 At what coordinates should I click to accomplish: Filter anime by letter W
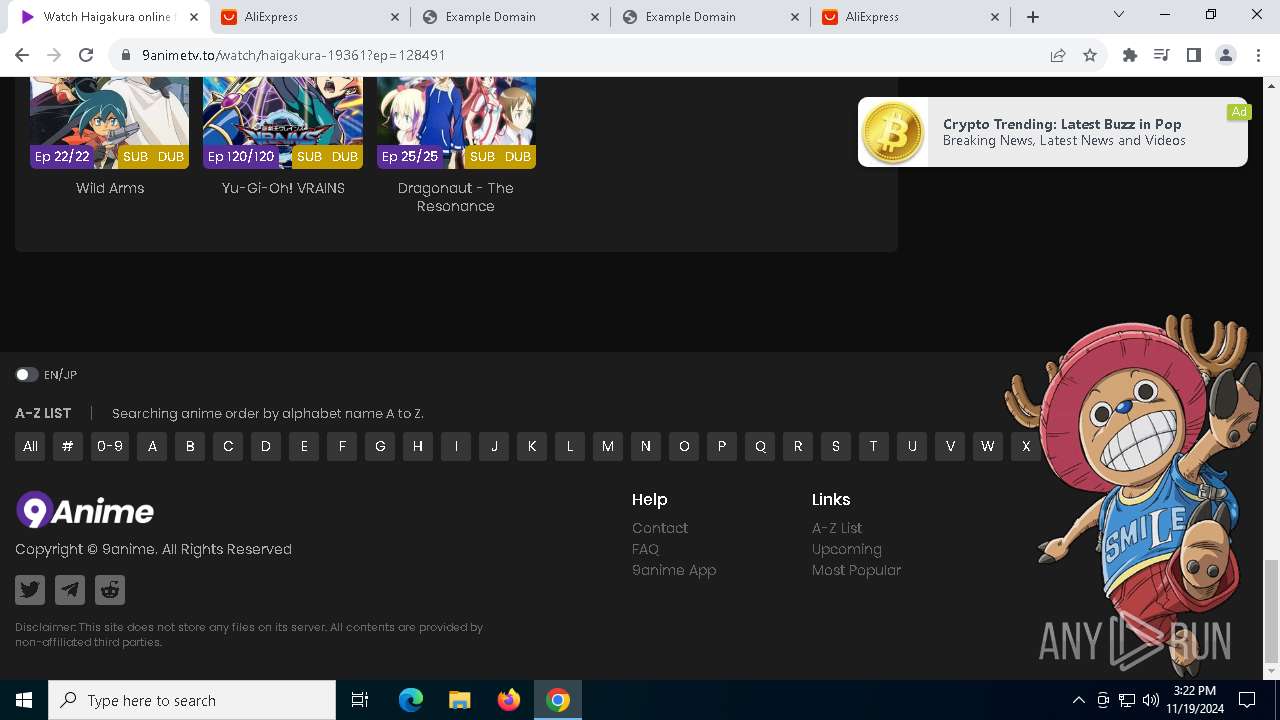(x=988, y=446)
